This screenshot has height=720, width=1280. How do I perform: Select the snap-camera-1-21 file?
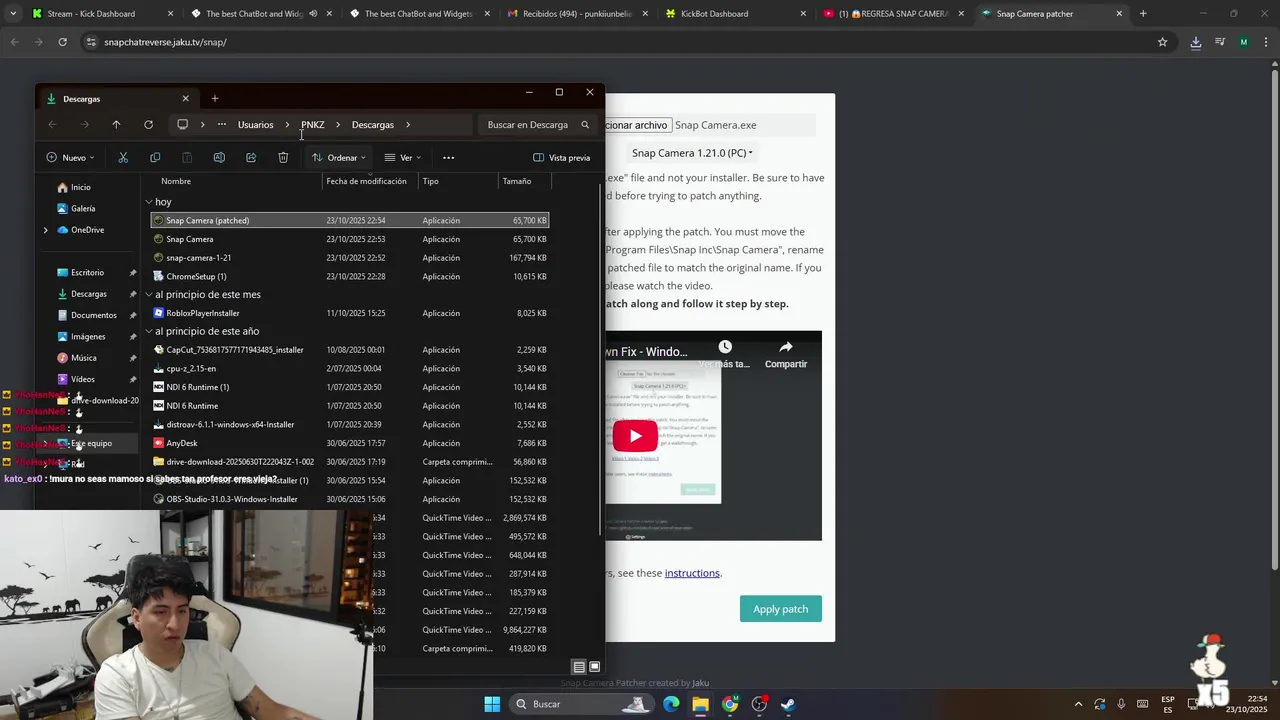click(x=350, y=258)
